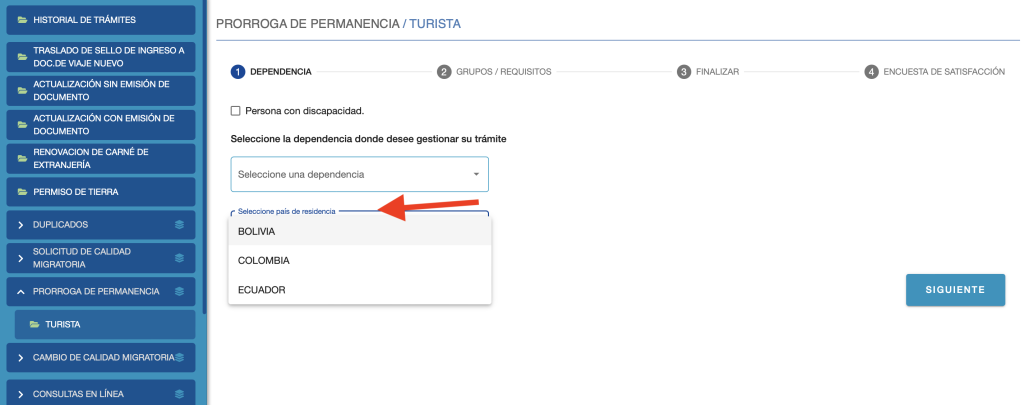
Task: Click layers icon in Prorroga de Permanencia row
Action: click(x=179, y=292)
